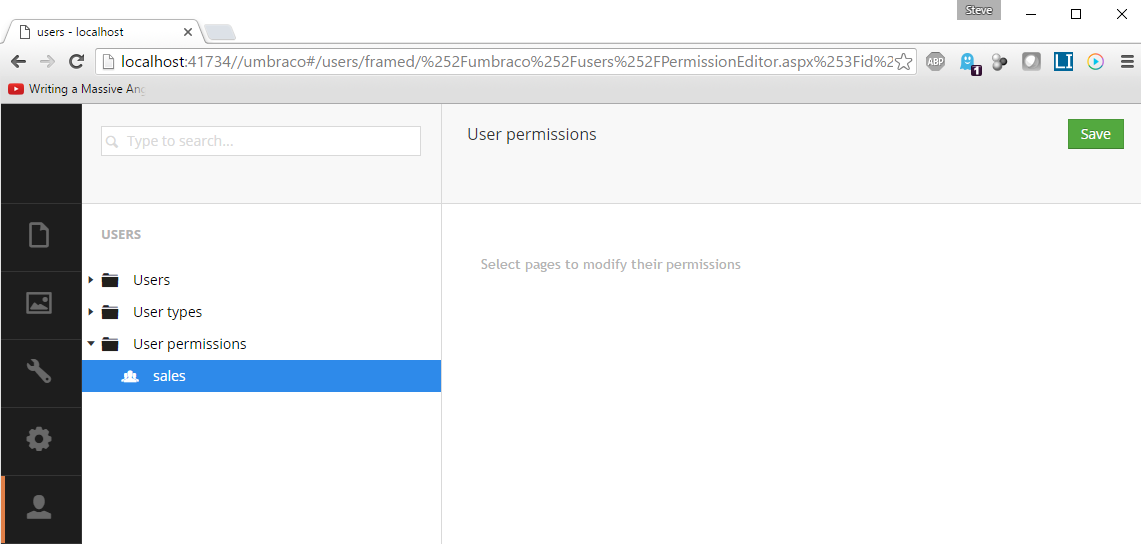
Task: Expand the User types tree node
Action: pyautogui.click(x=91, y=312)
